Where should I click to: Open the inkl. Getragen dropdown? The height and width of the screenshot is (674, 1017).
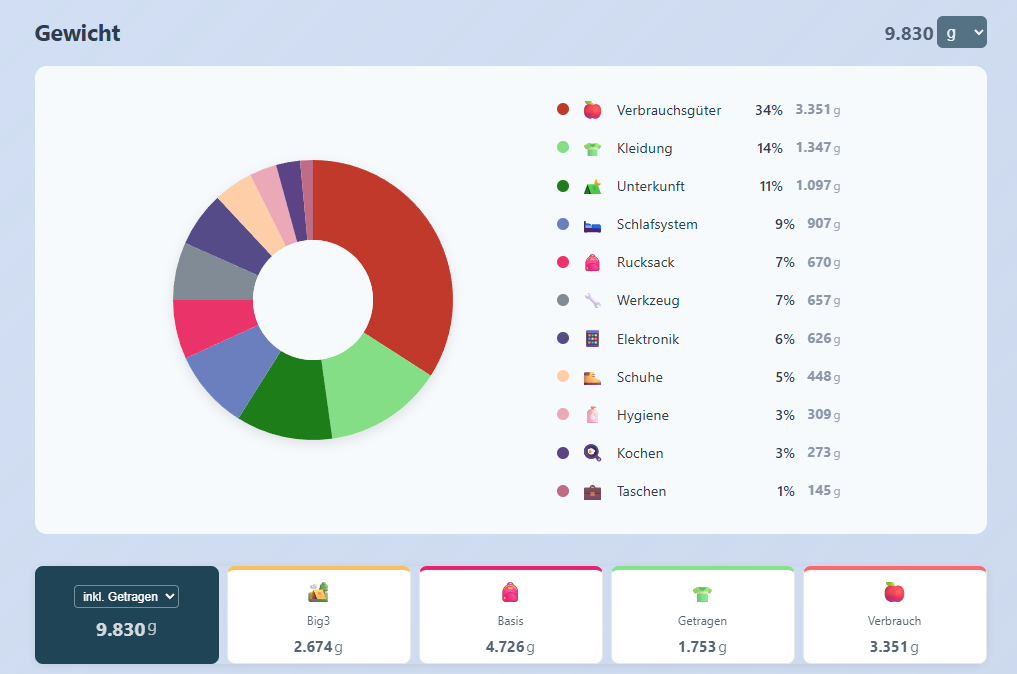point(126,596)
